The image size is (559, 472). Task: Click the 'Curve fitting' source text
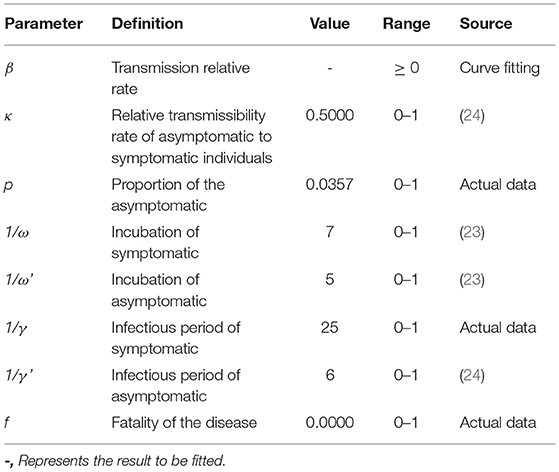tap(499, 68)
